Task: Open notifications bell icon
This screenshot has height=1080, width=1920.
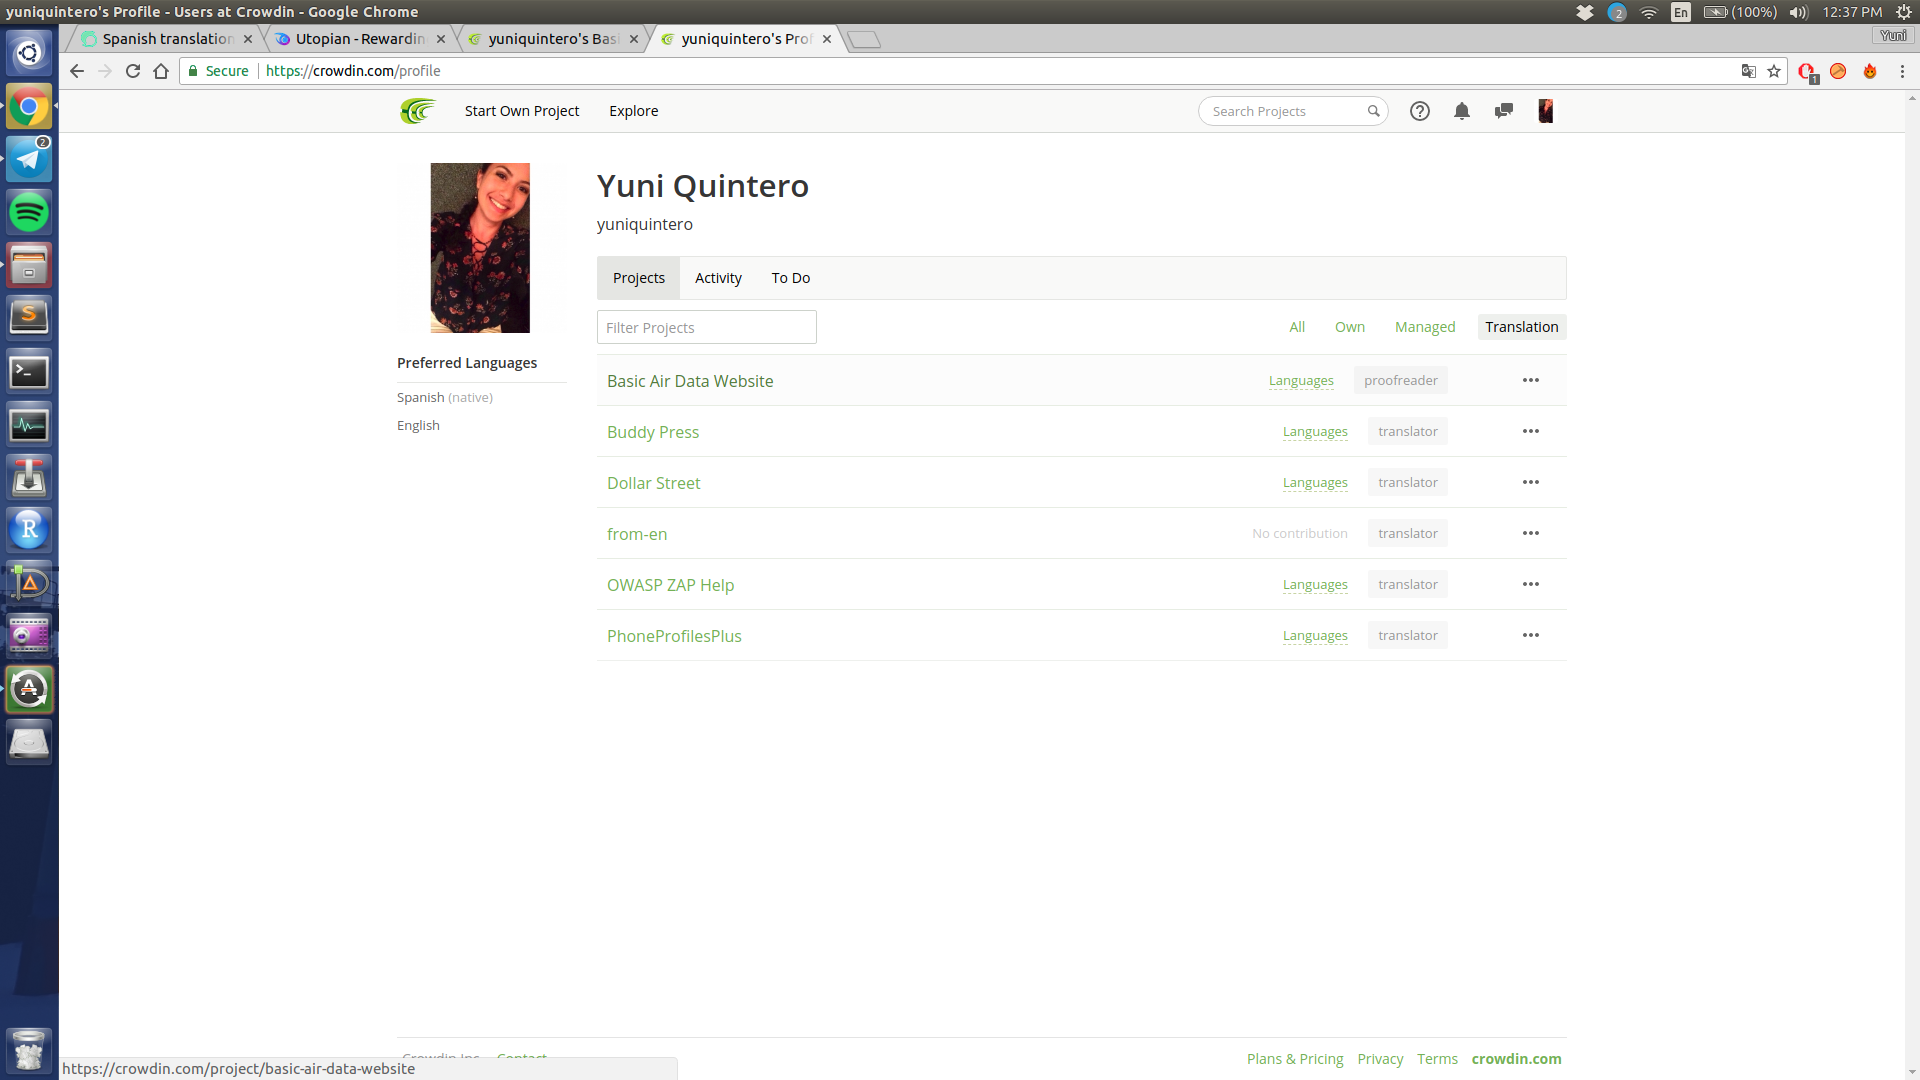Action: pyautogui.click(x=1461, y=111)
